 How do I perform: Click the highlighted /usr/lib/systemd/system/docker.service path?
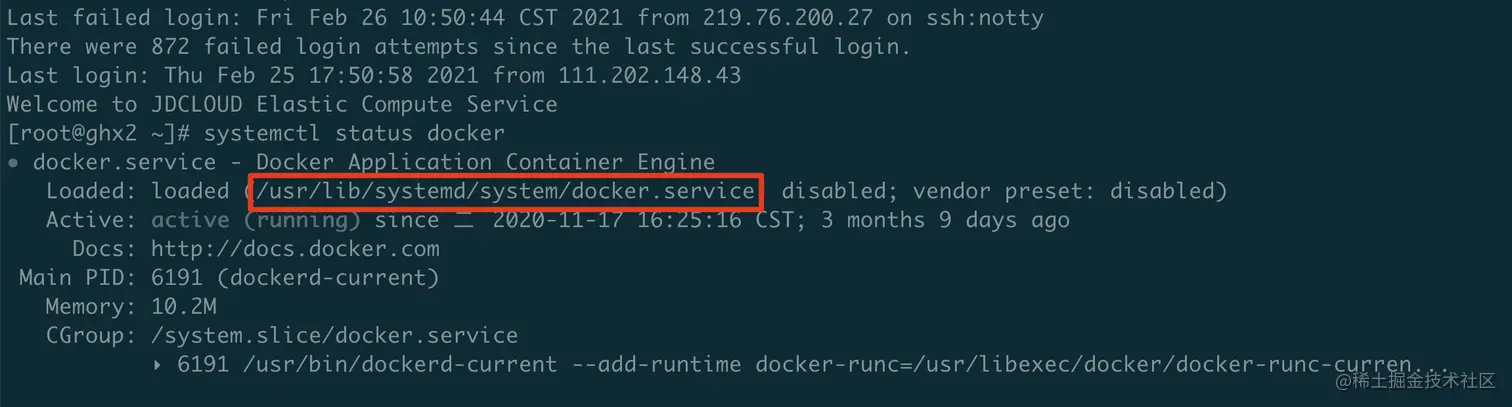click(505, 191)
